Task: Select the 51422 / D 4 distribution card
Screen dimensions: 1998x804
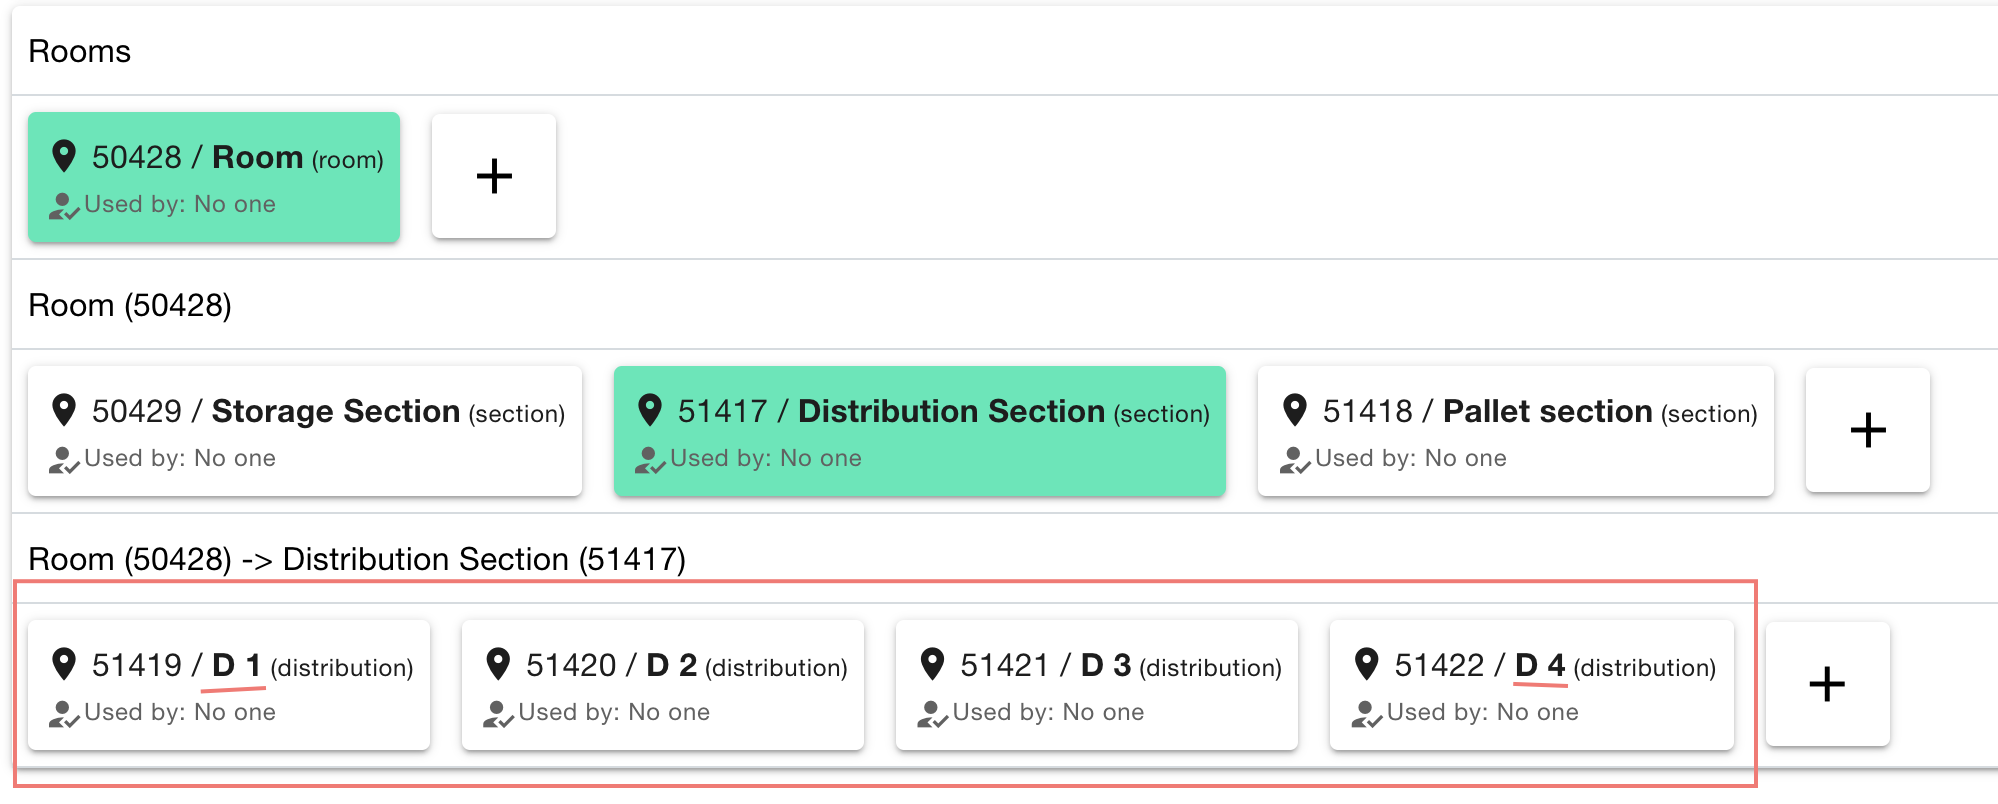Action: (x=1532, y=685)
